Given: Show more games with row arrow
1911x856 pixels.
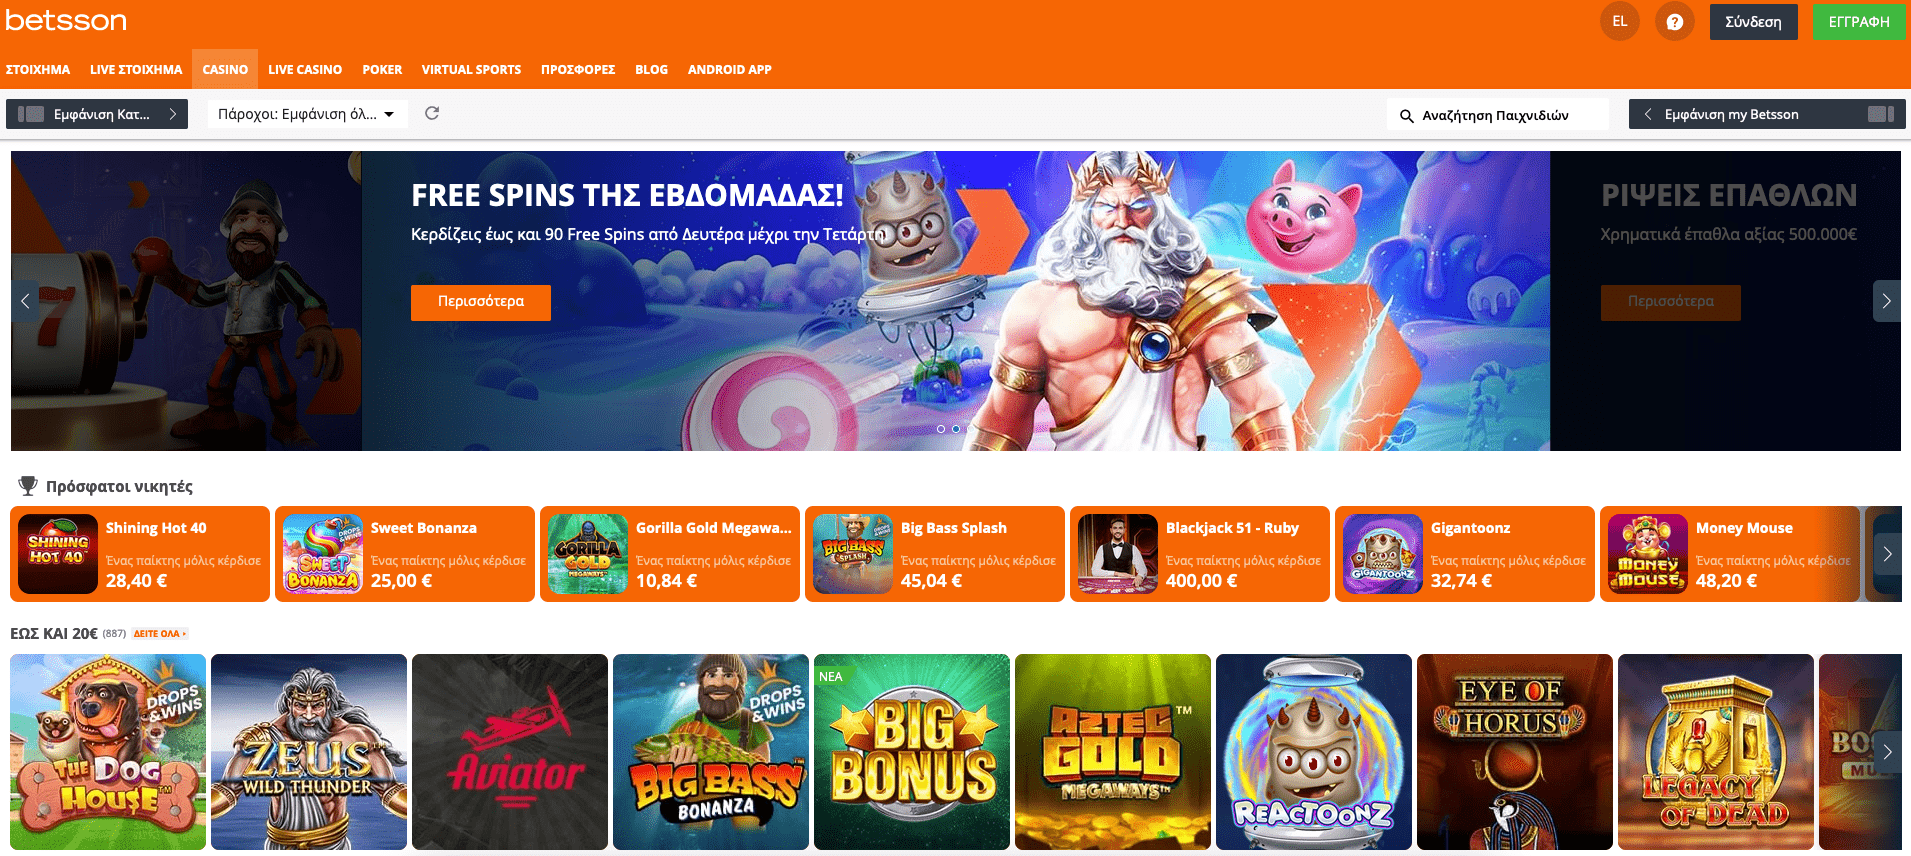Looking at the screenshot, I should pyautogui.click(x=1887, y=751).
